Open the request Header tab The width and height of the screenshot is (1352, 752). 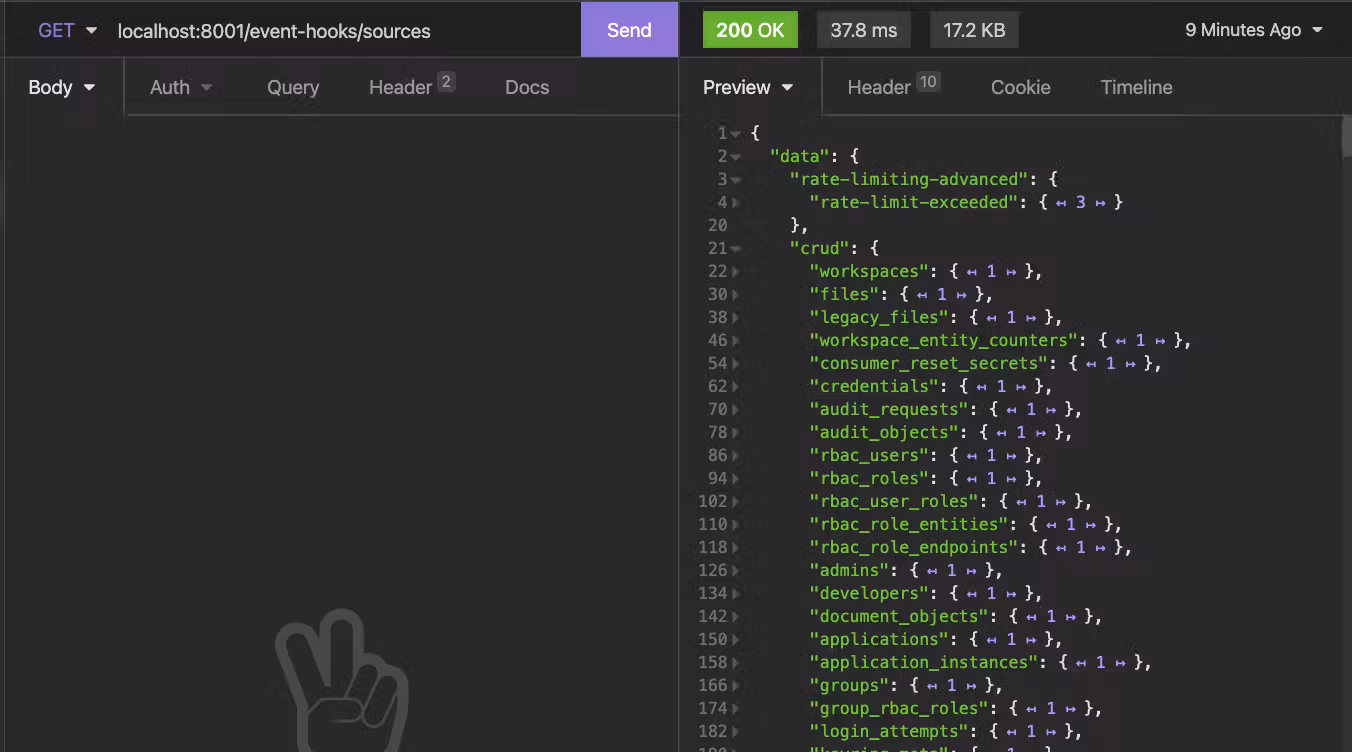click(x=410, y=87)
